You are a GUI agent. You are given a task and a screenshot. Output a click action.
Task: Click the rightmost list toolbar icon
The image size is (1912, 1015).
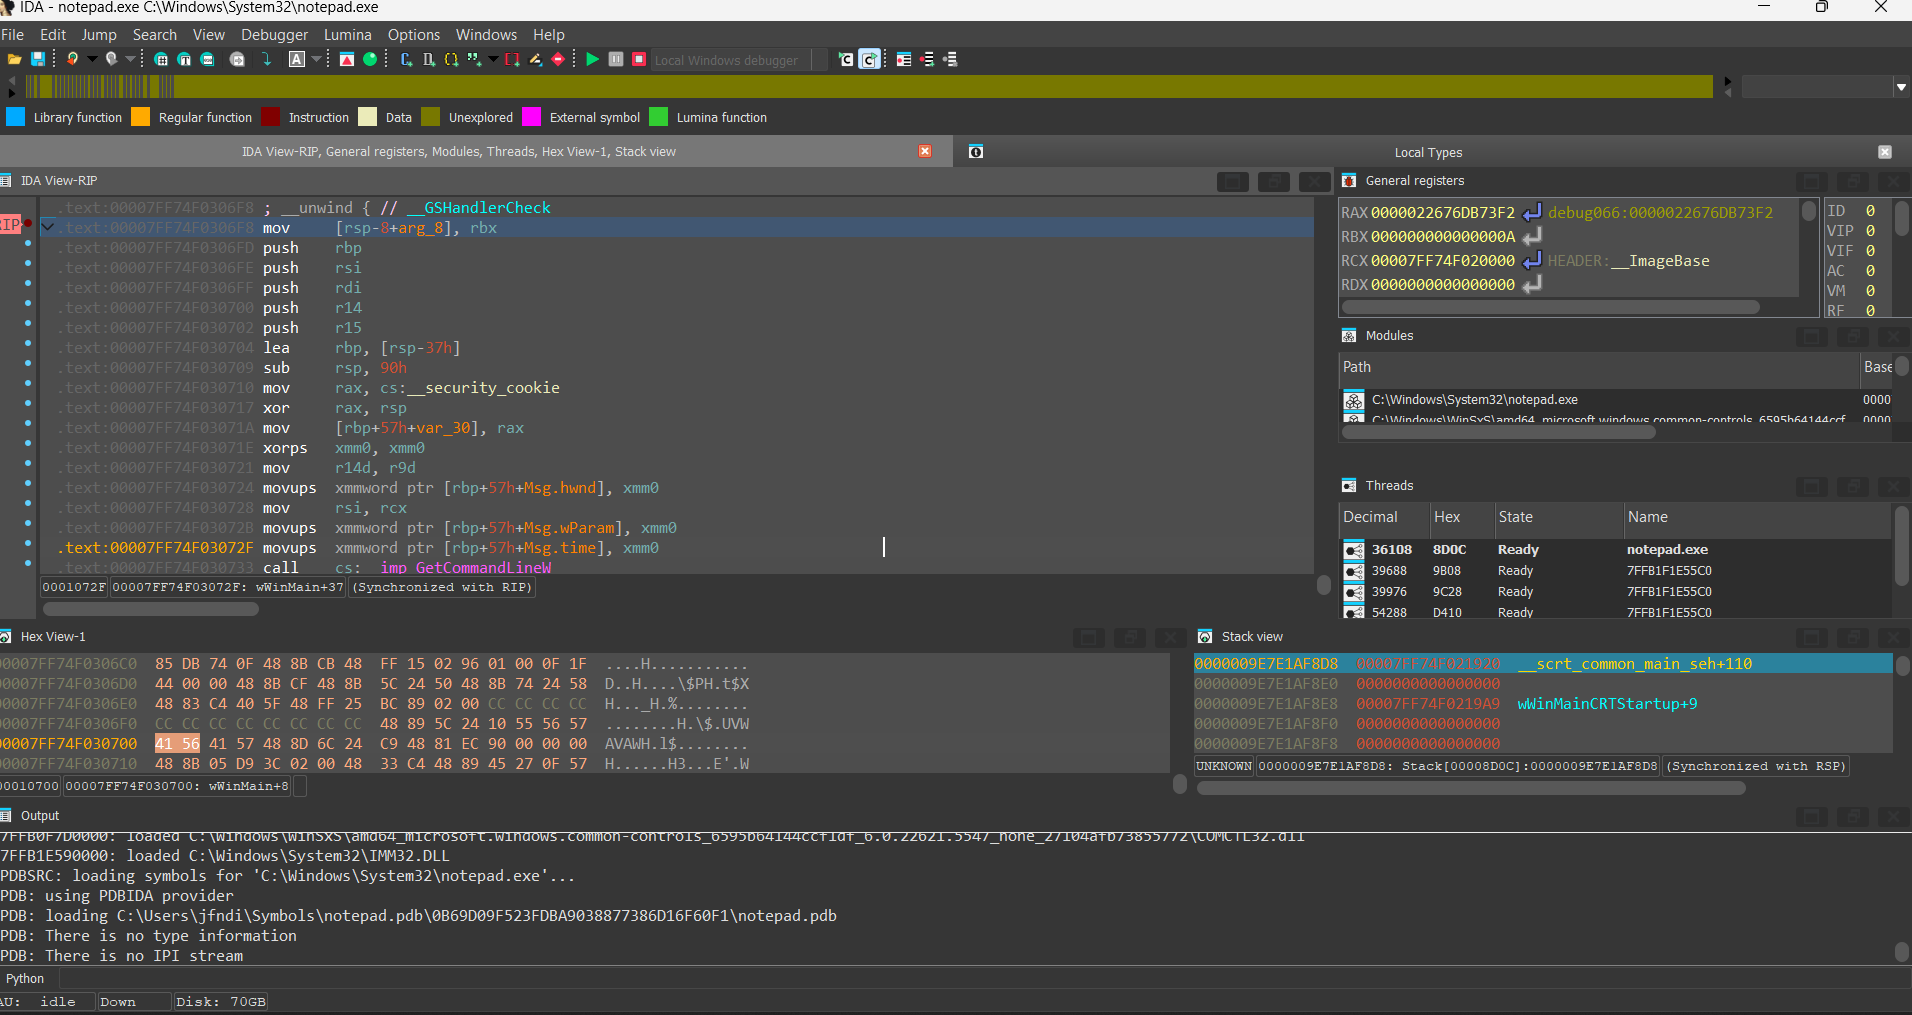click(950, 59)
